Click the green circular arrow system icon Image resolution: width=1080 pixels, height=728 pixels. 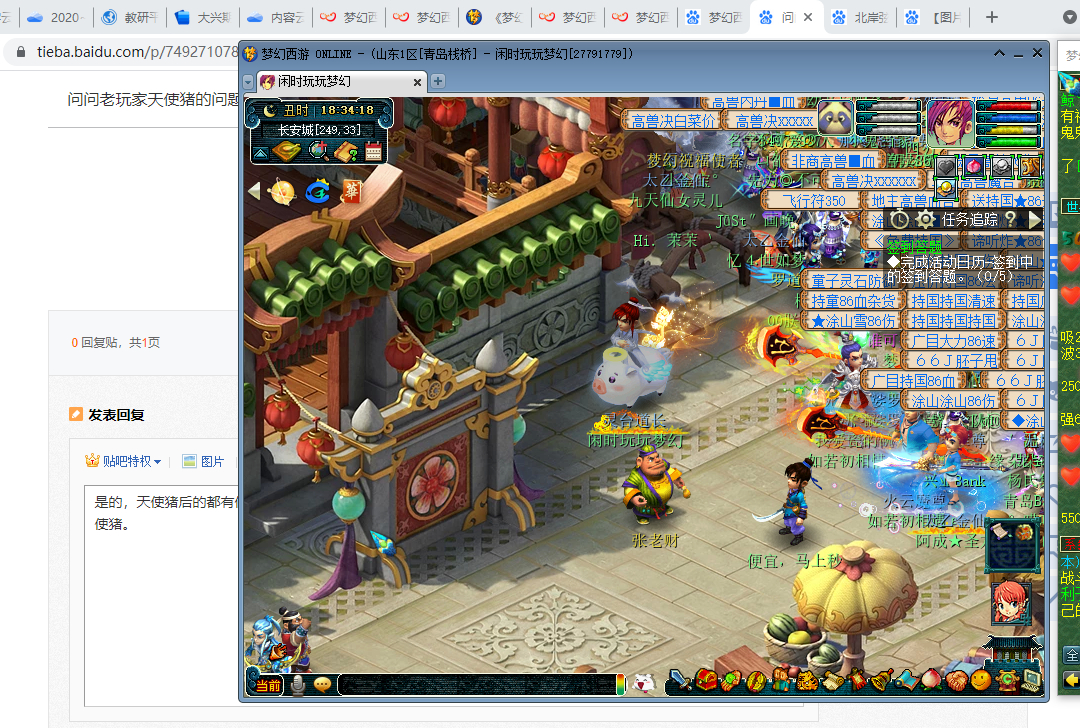coord(1008,680)
